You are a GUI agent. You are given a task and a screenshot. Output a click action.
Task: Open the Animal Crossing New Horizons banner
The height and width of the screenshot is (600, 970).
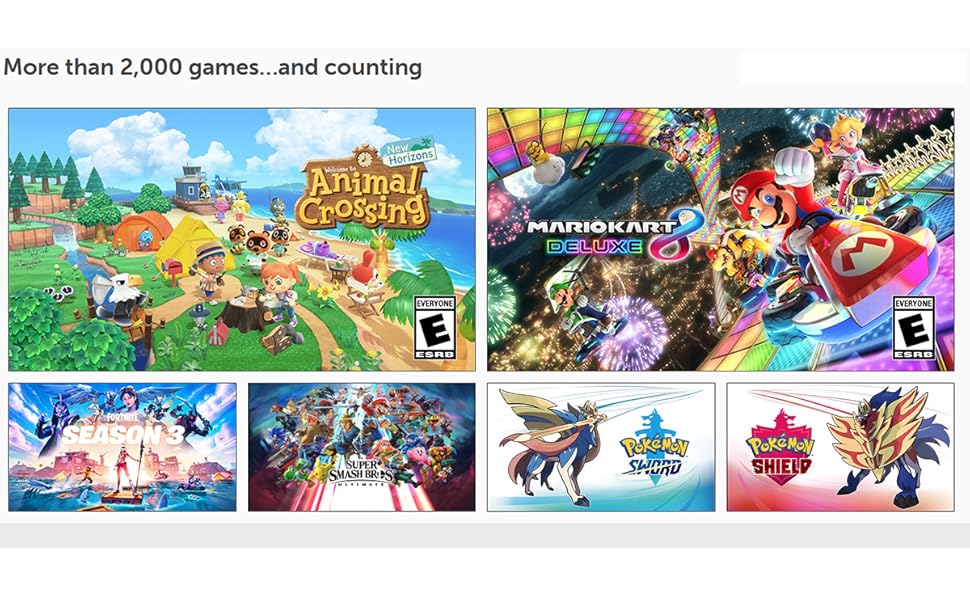click(x=242, y=239)
